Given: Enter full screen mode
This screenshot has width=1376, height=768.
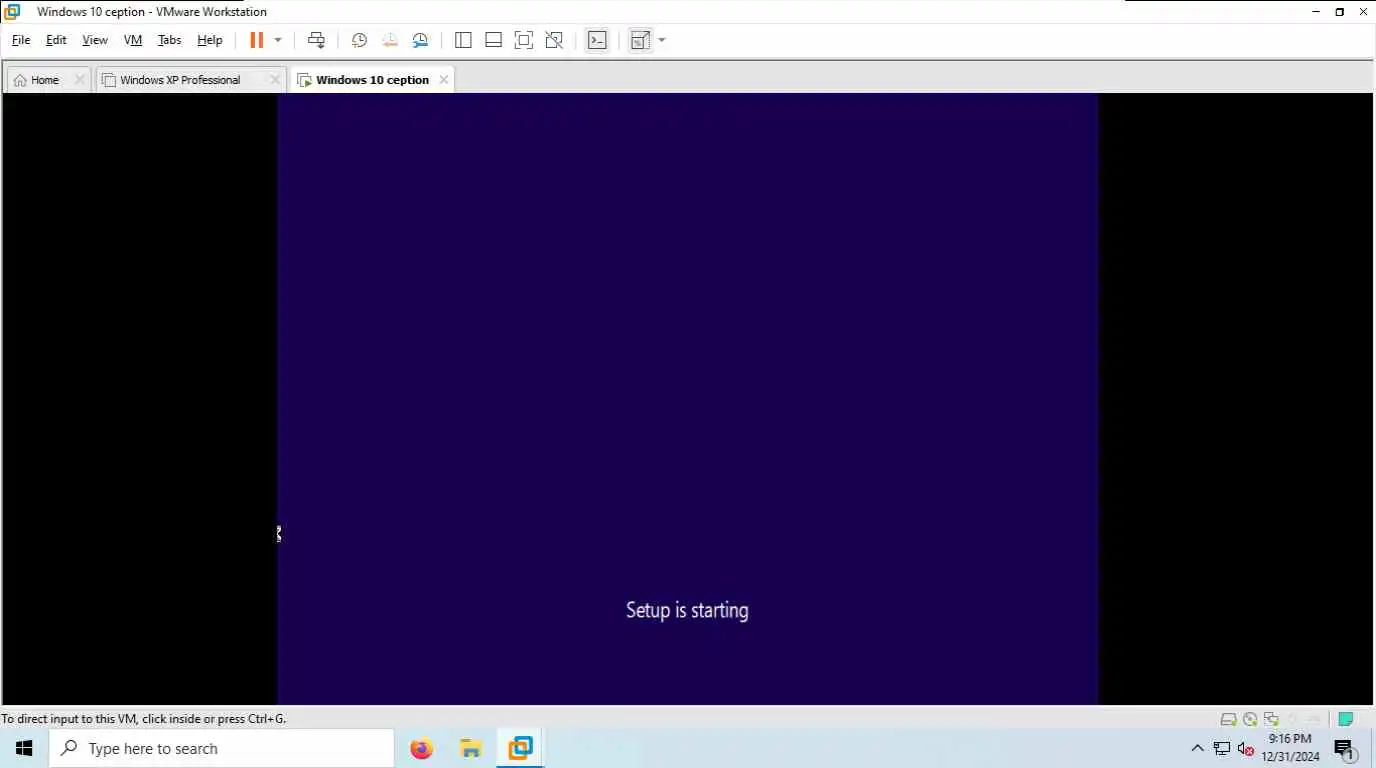Looking at the screenshot, I should point(523,40).
